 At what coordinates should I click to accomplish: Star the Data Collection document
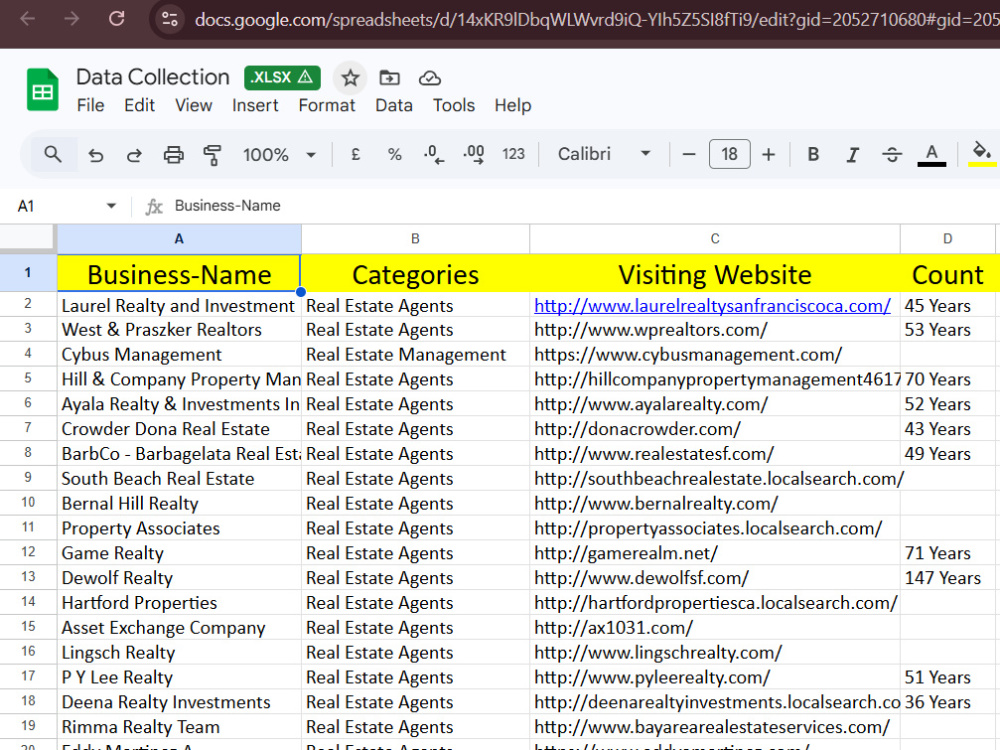click(349, 78)
